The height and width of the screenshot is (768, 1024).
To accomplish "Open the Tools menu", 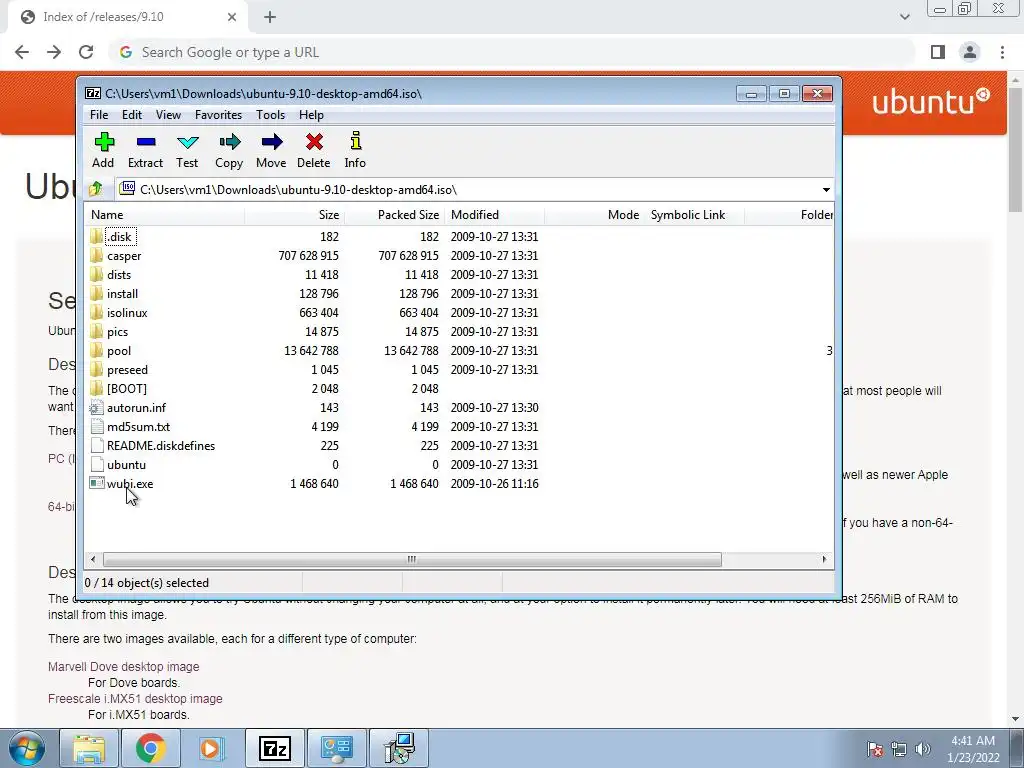I will 270,115.
